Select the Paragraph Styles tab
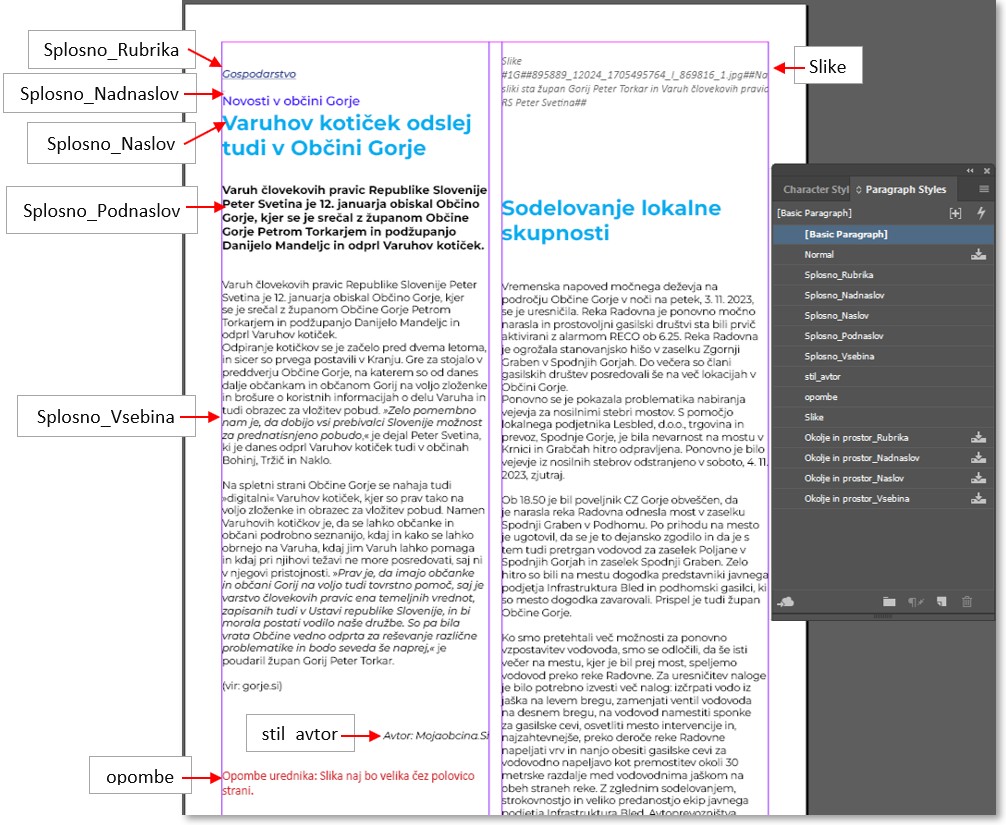The height and width of the screenshot is (825, 1006). 904,189
